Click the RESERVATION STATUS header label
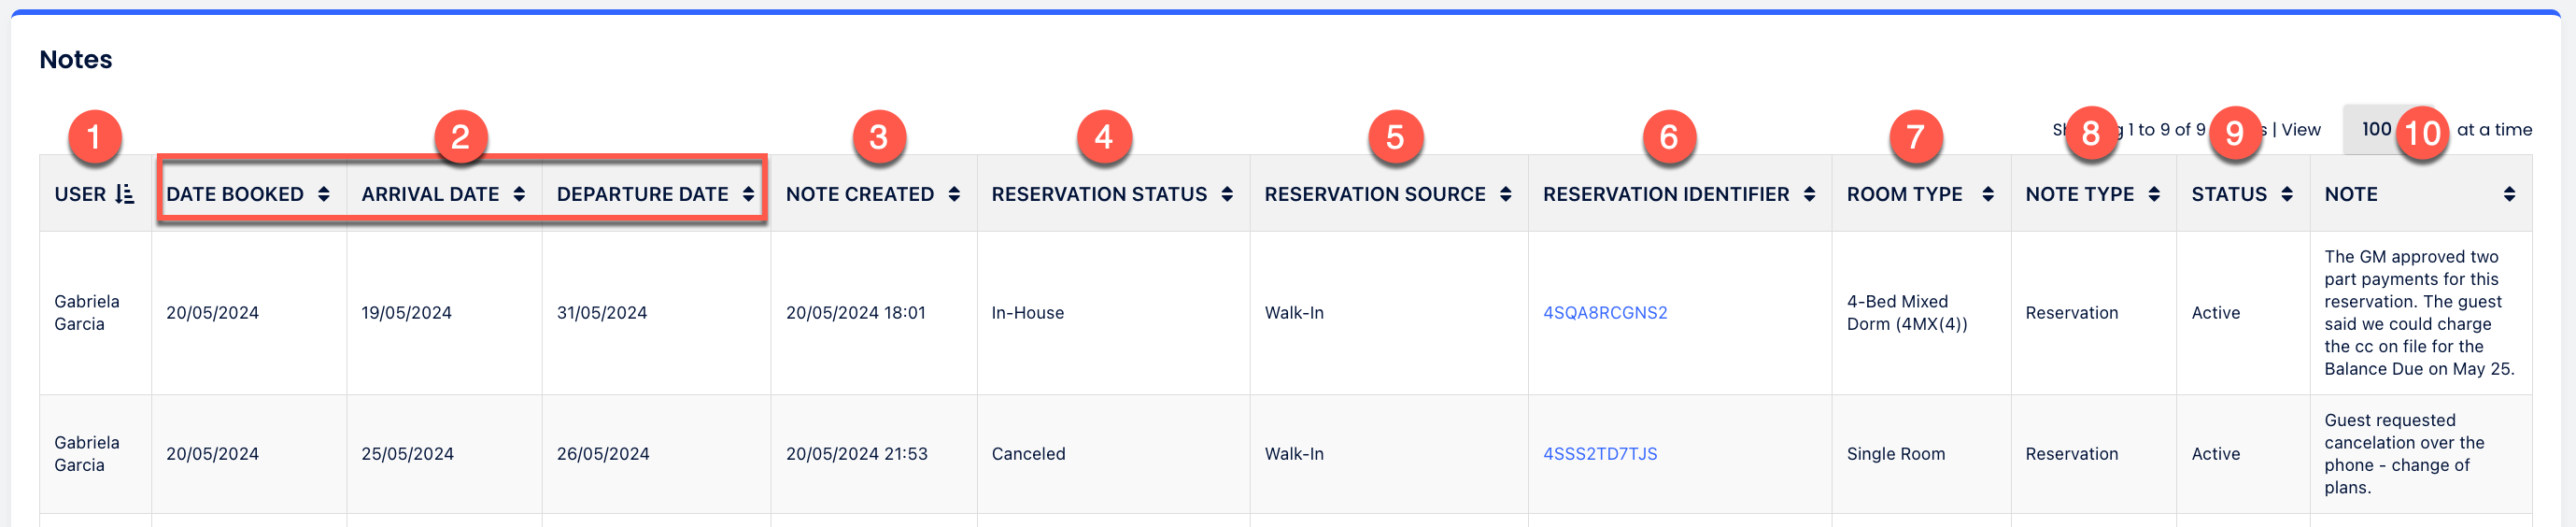 [x=1099, y=194]
